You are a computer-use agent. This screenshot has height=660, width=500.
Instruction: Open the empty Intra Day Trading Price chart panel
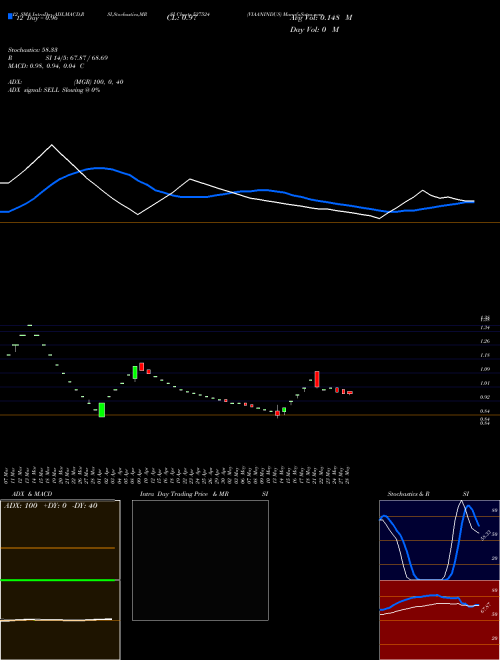pyautogui.click(x=200, y=560)
